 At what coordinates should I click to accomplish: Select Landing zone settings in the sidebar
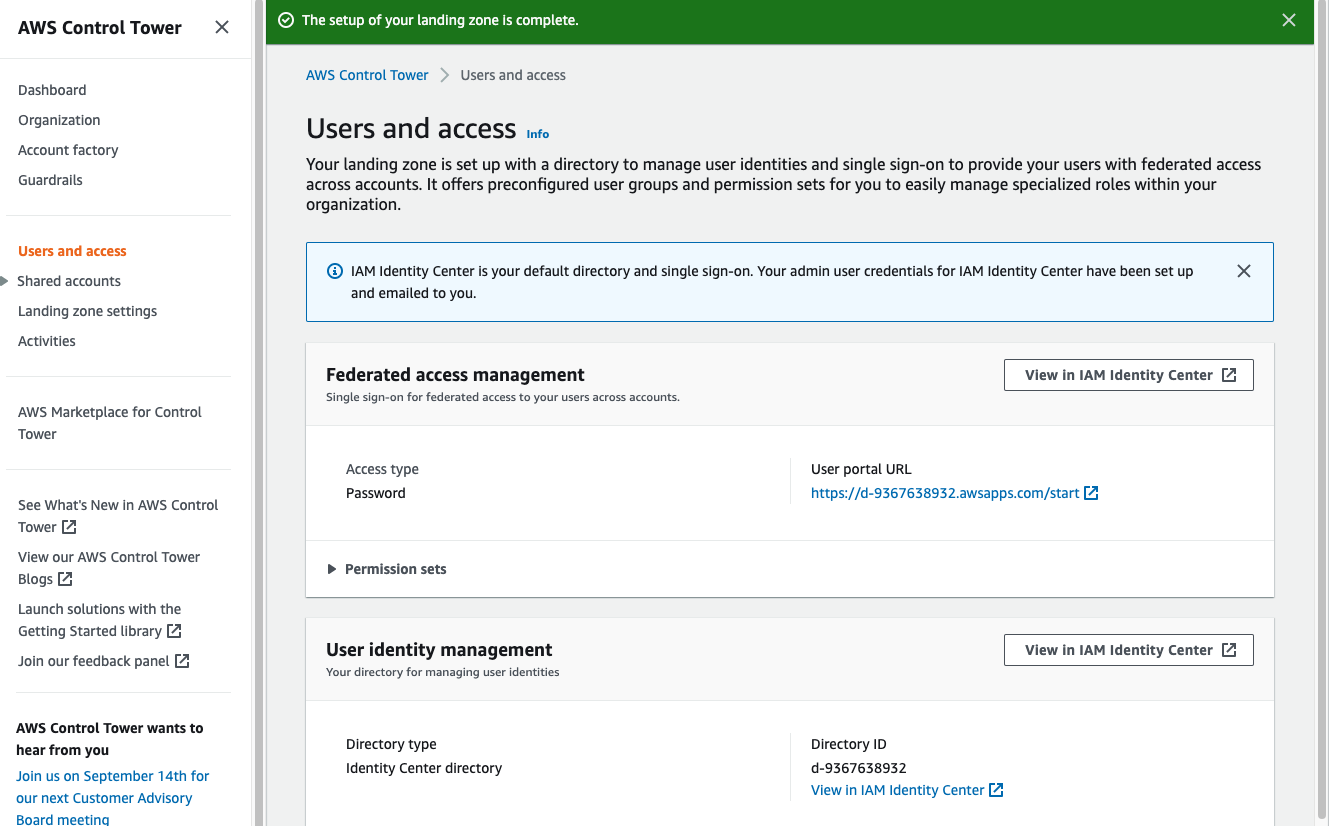pos(87,311)
